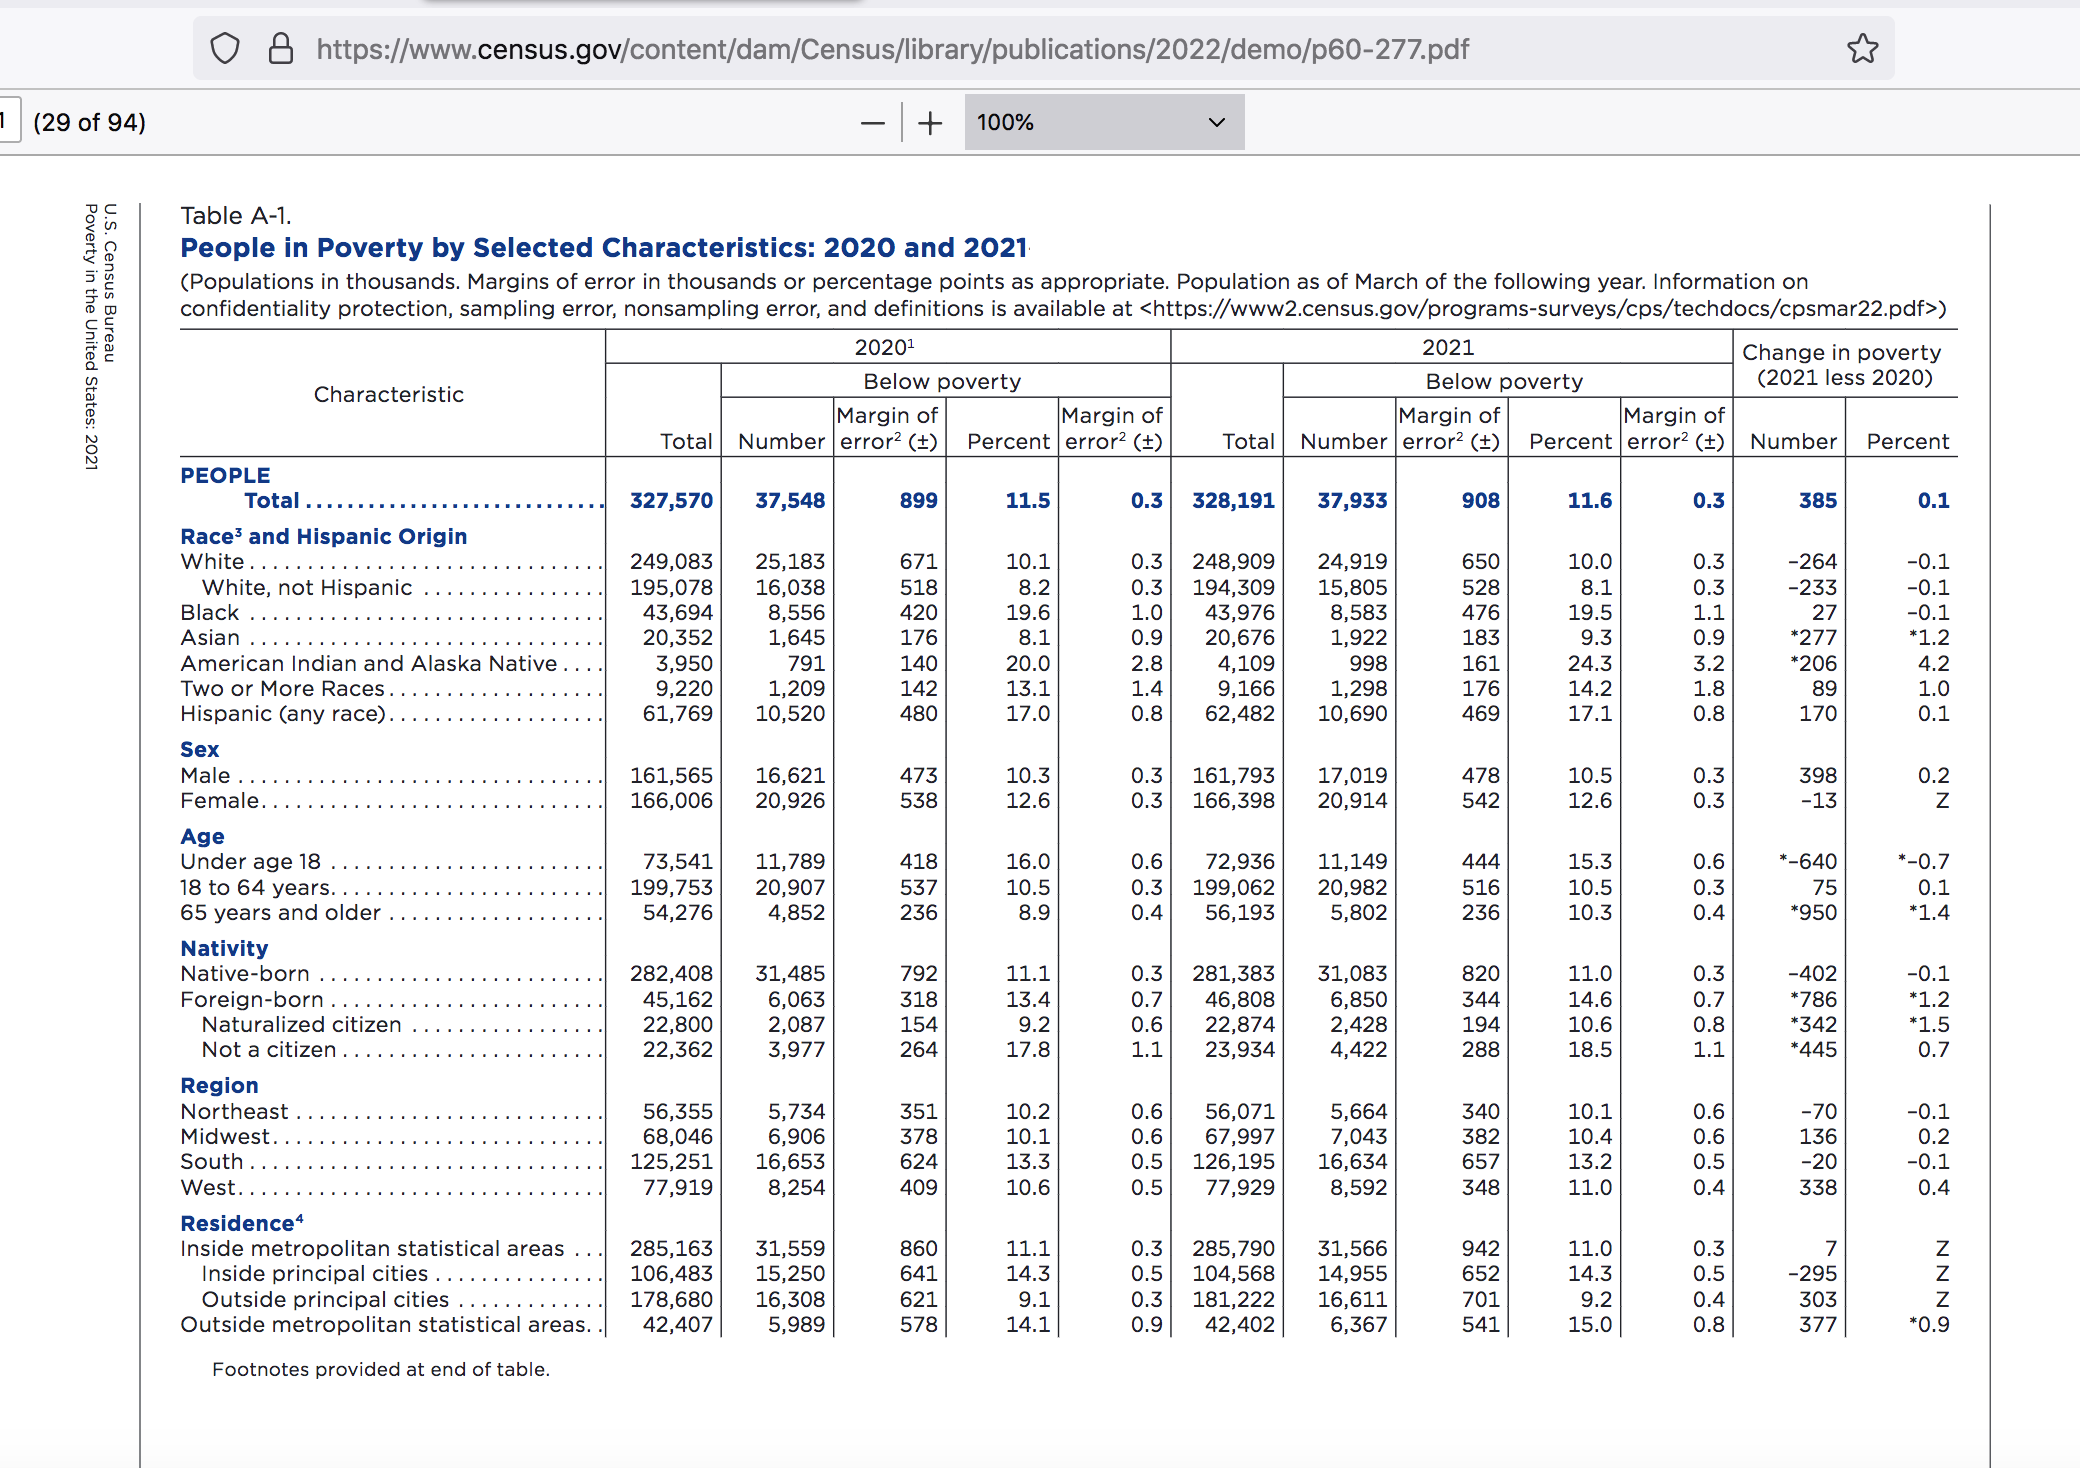
Task: Zoom out with the minus button
Action: point(872,123)
